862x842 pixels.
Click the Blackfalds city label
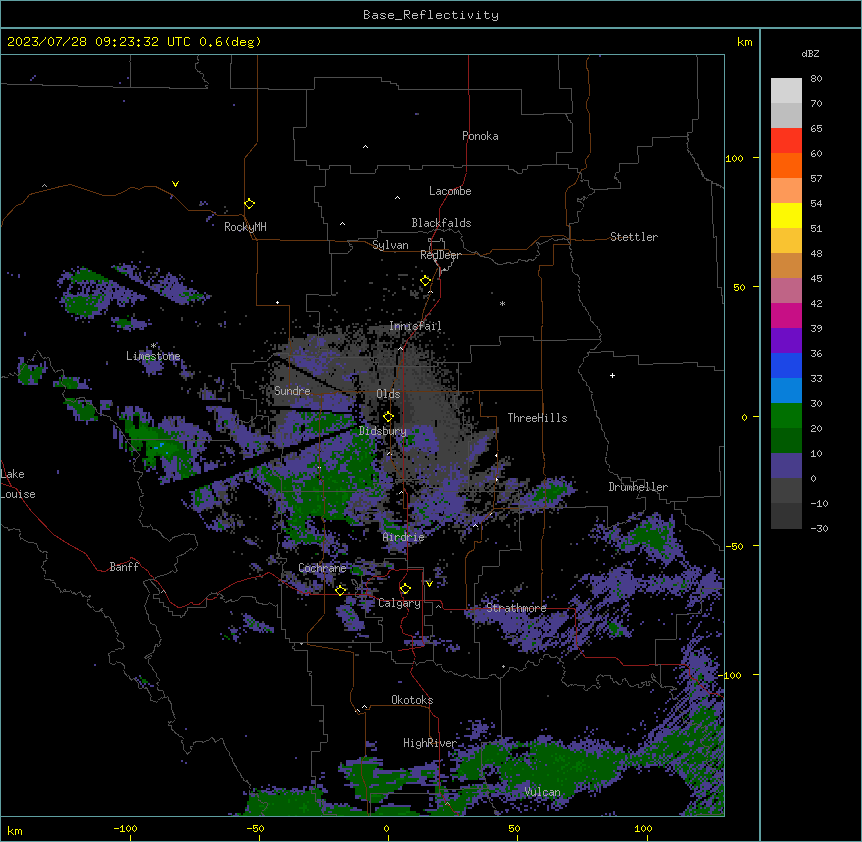441,223
